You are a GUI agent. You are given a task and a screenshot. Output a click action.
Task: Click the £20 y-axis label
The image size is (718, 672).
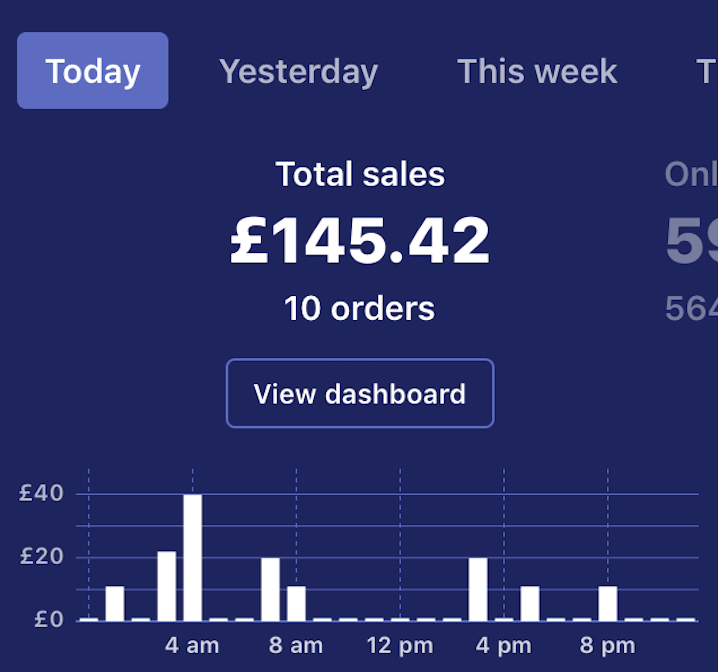[x=42, y=557]
